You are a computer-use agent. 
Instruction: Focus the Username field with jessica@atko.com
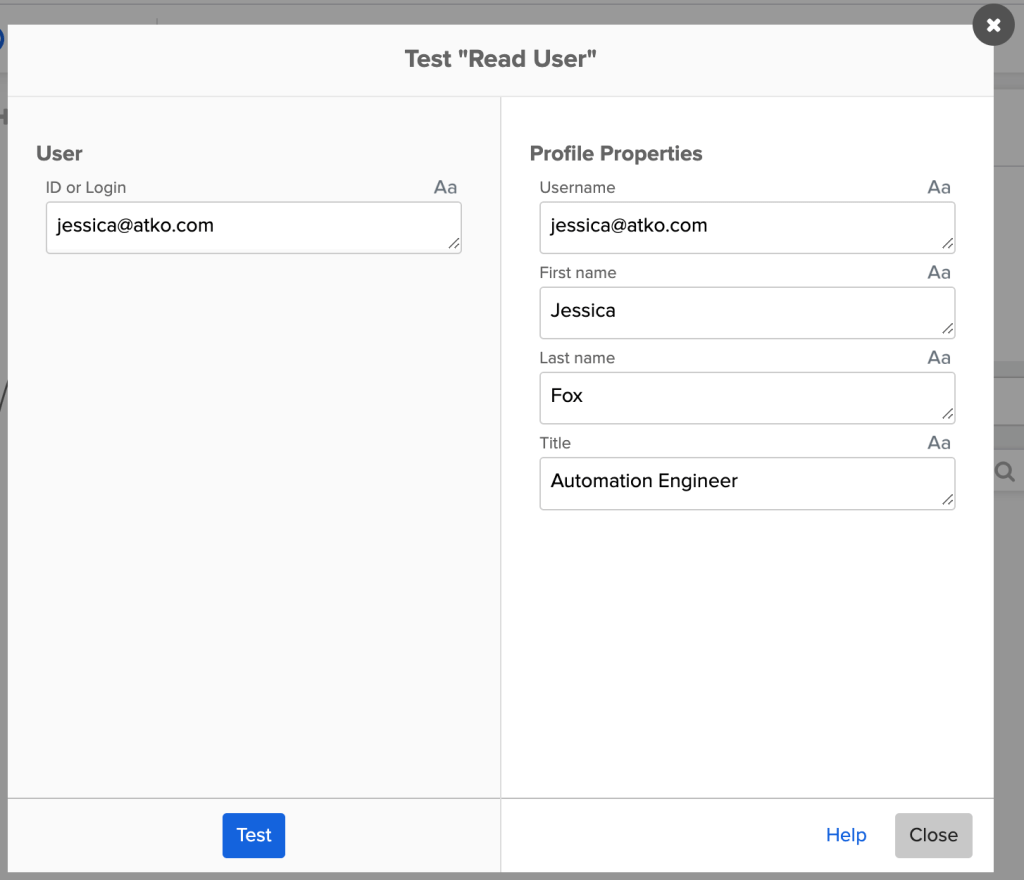[740, 227]
